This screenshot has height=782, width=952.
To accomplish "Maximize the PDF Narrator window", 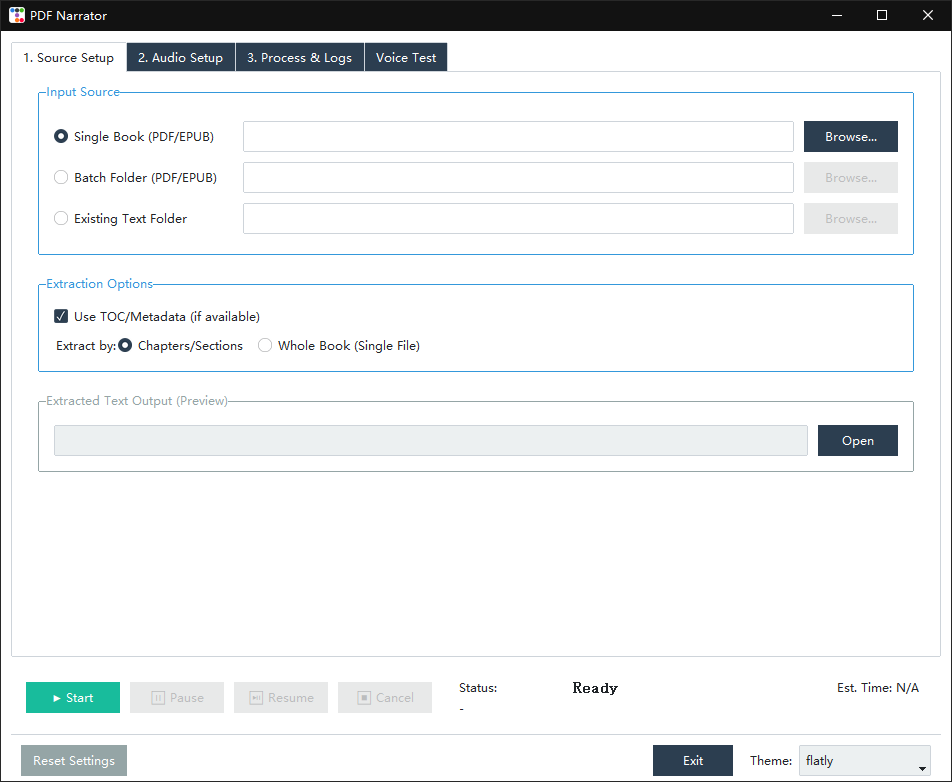I will 882,15.
